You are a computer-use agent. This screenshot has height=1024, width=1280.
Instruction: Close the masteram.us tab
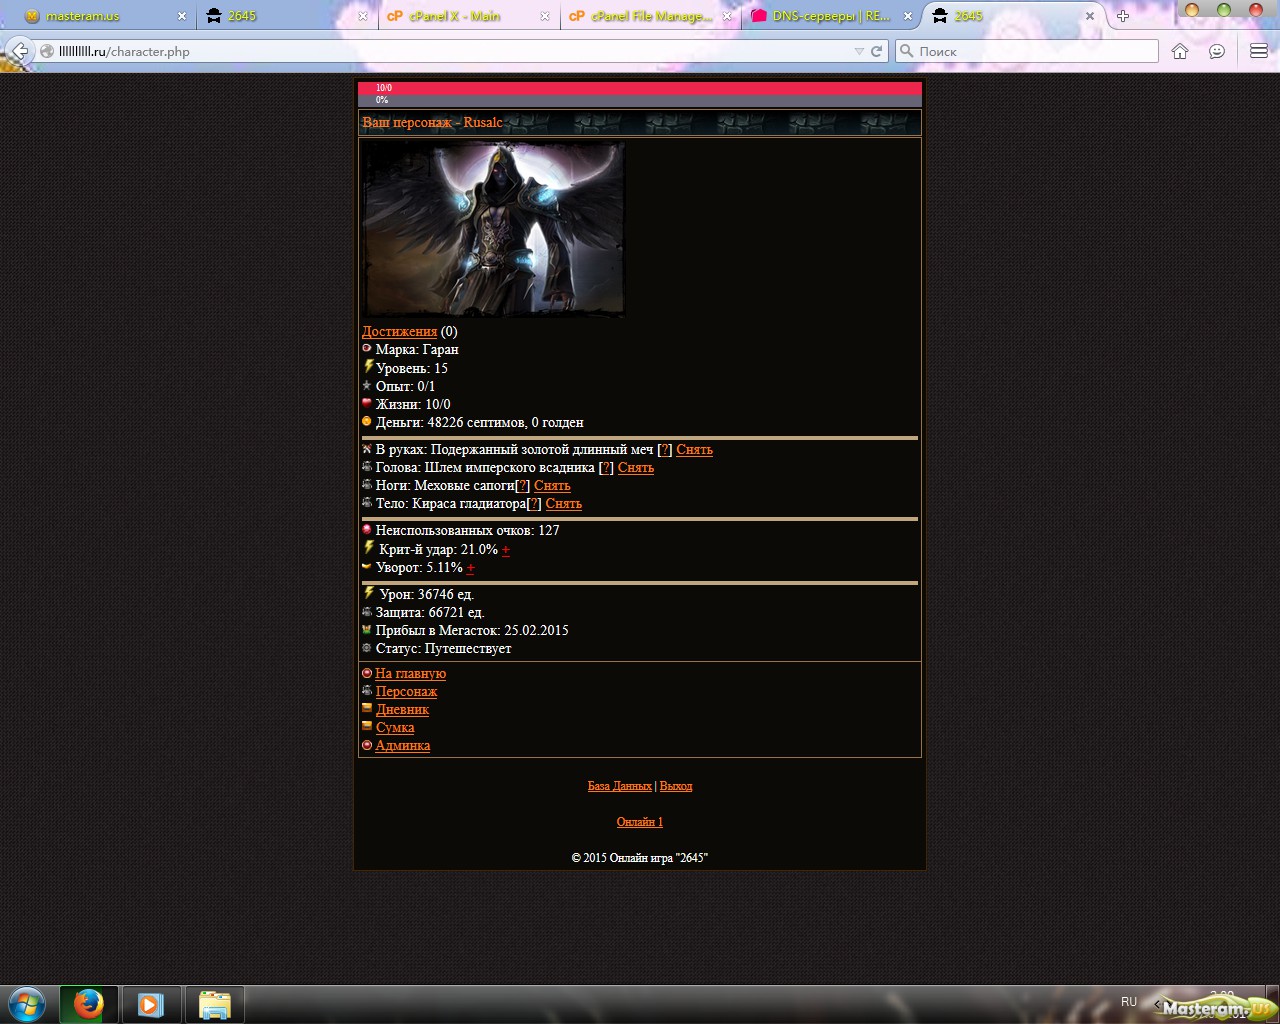point(182,16)
